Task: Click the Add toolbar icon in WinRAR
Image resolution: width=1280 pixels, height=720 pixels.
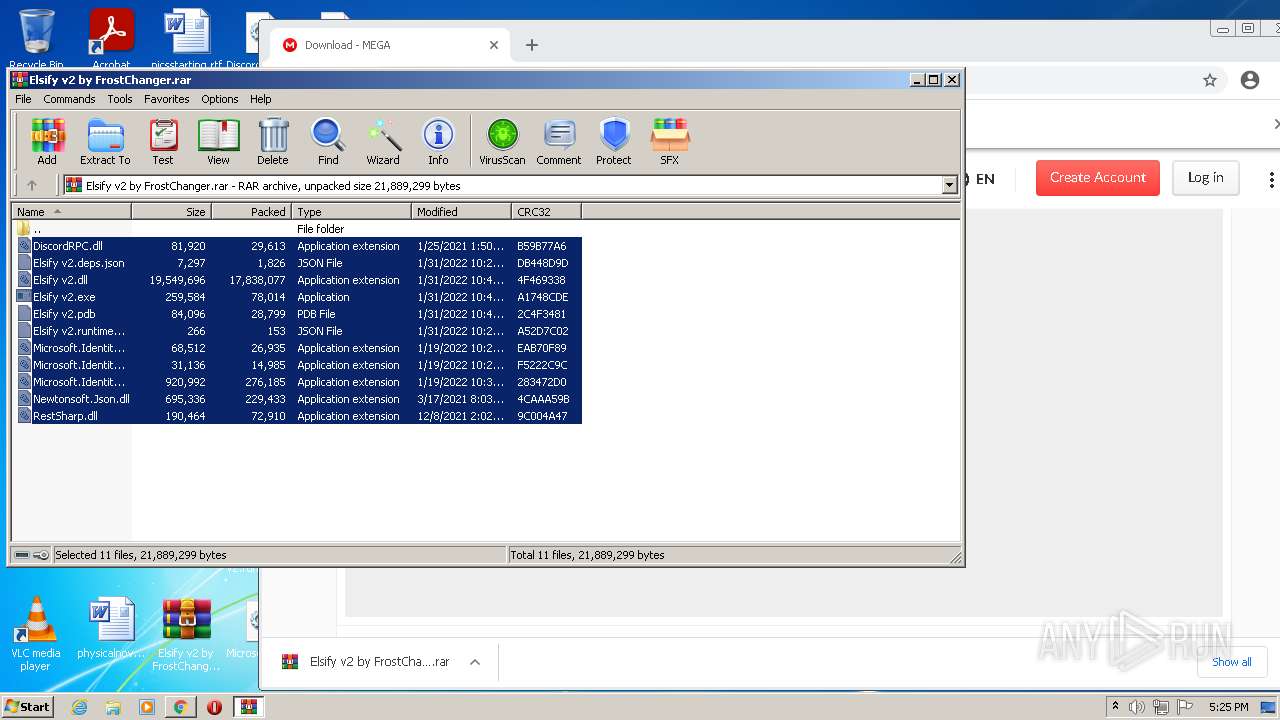Action: tap(47, 141)
